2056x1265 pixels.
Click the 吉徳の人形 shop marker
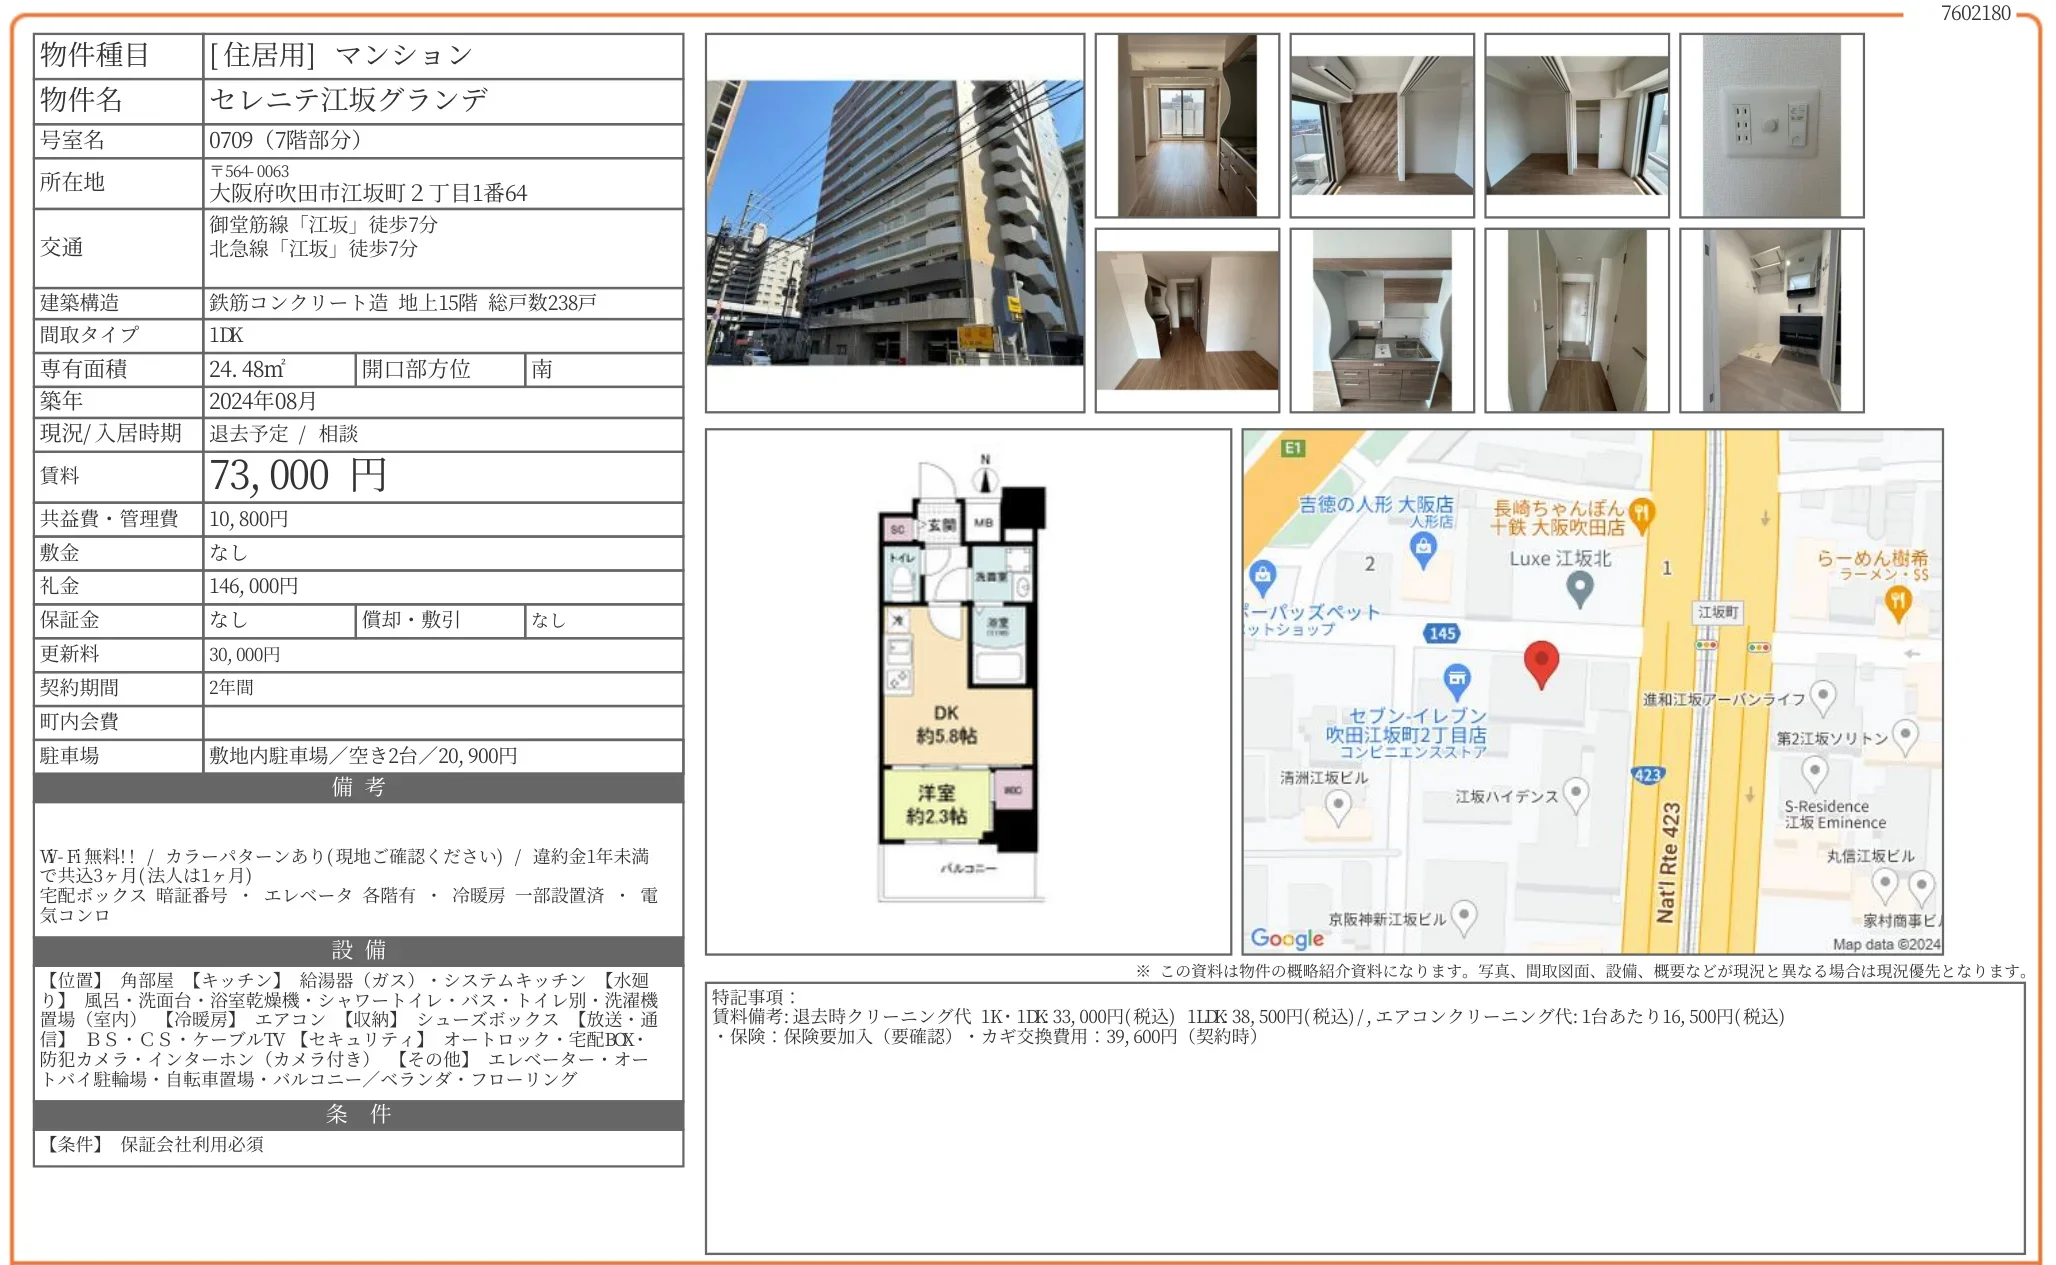(1422, 548)
